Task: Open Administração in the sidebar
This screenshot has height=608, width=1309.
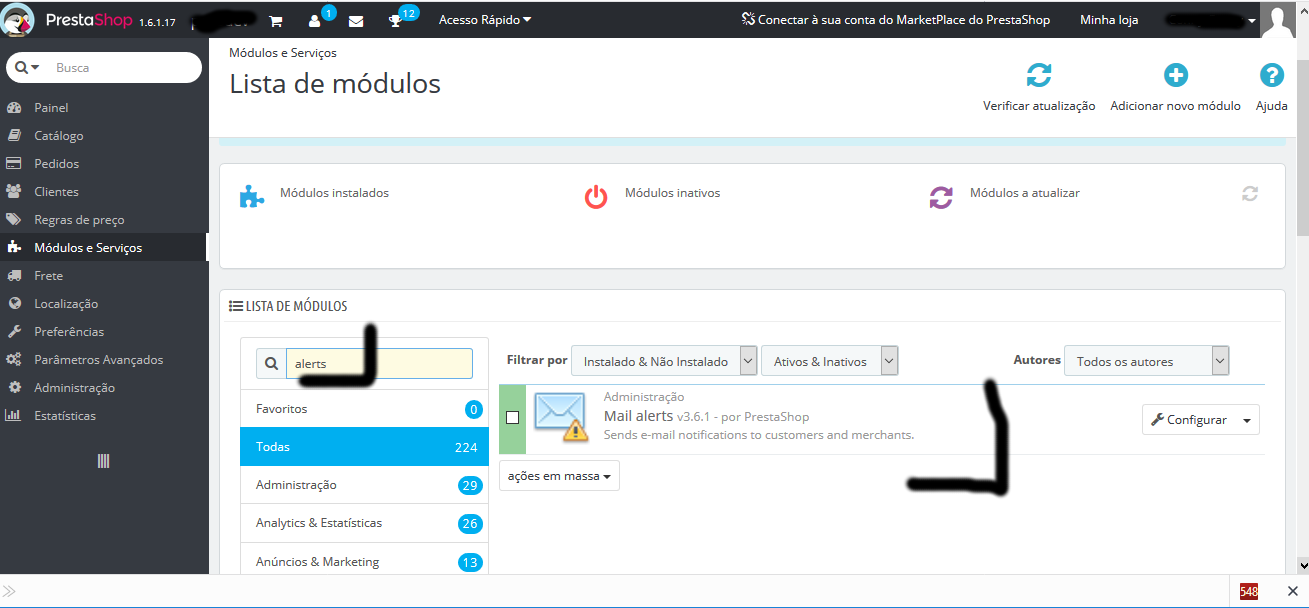Action: tap(104, 388)
